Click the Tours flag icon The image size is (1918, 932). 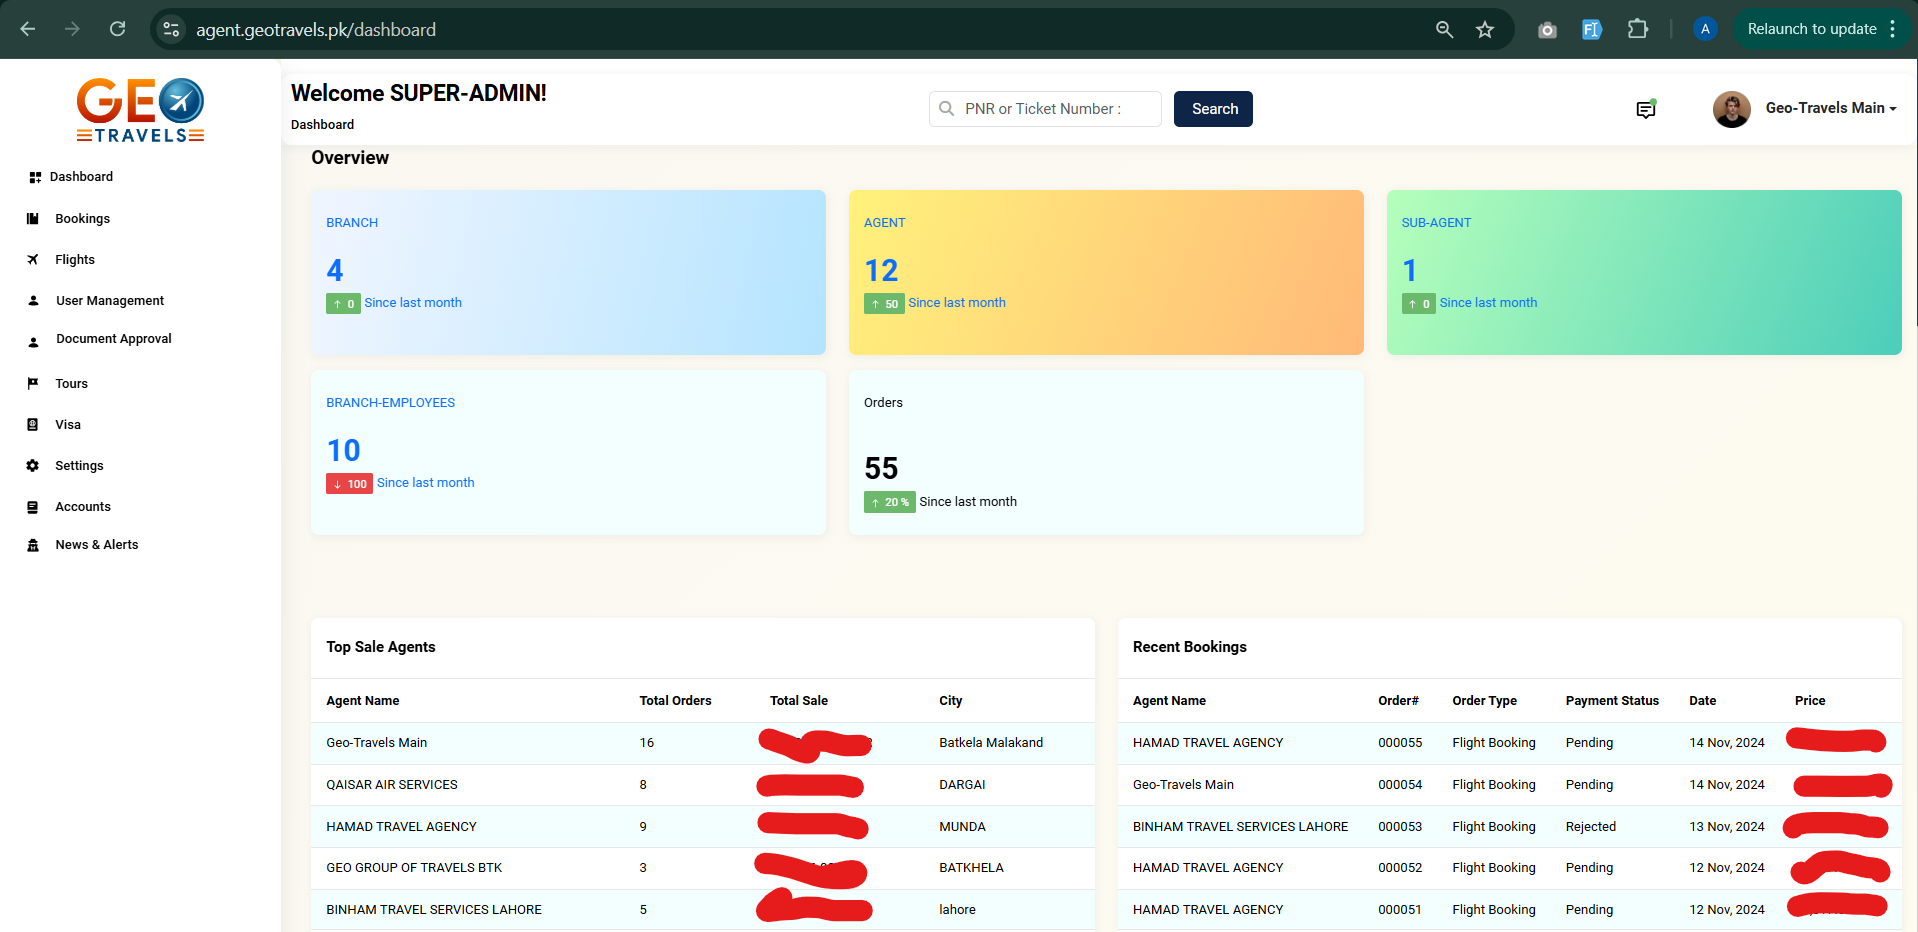click(x=33, y=384)
